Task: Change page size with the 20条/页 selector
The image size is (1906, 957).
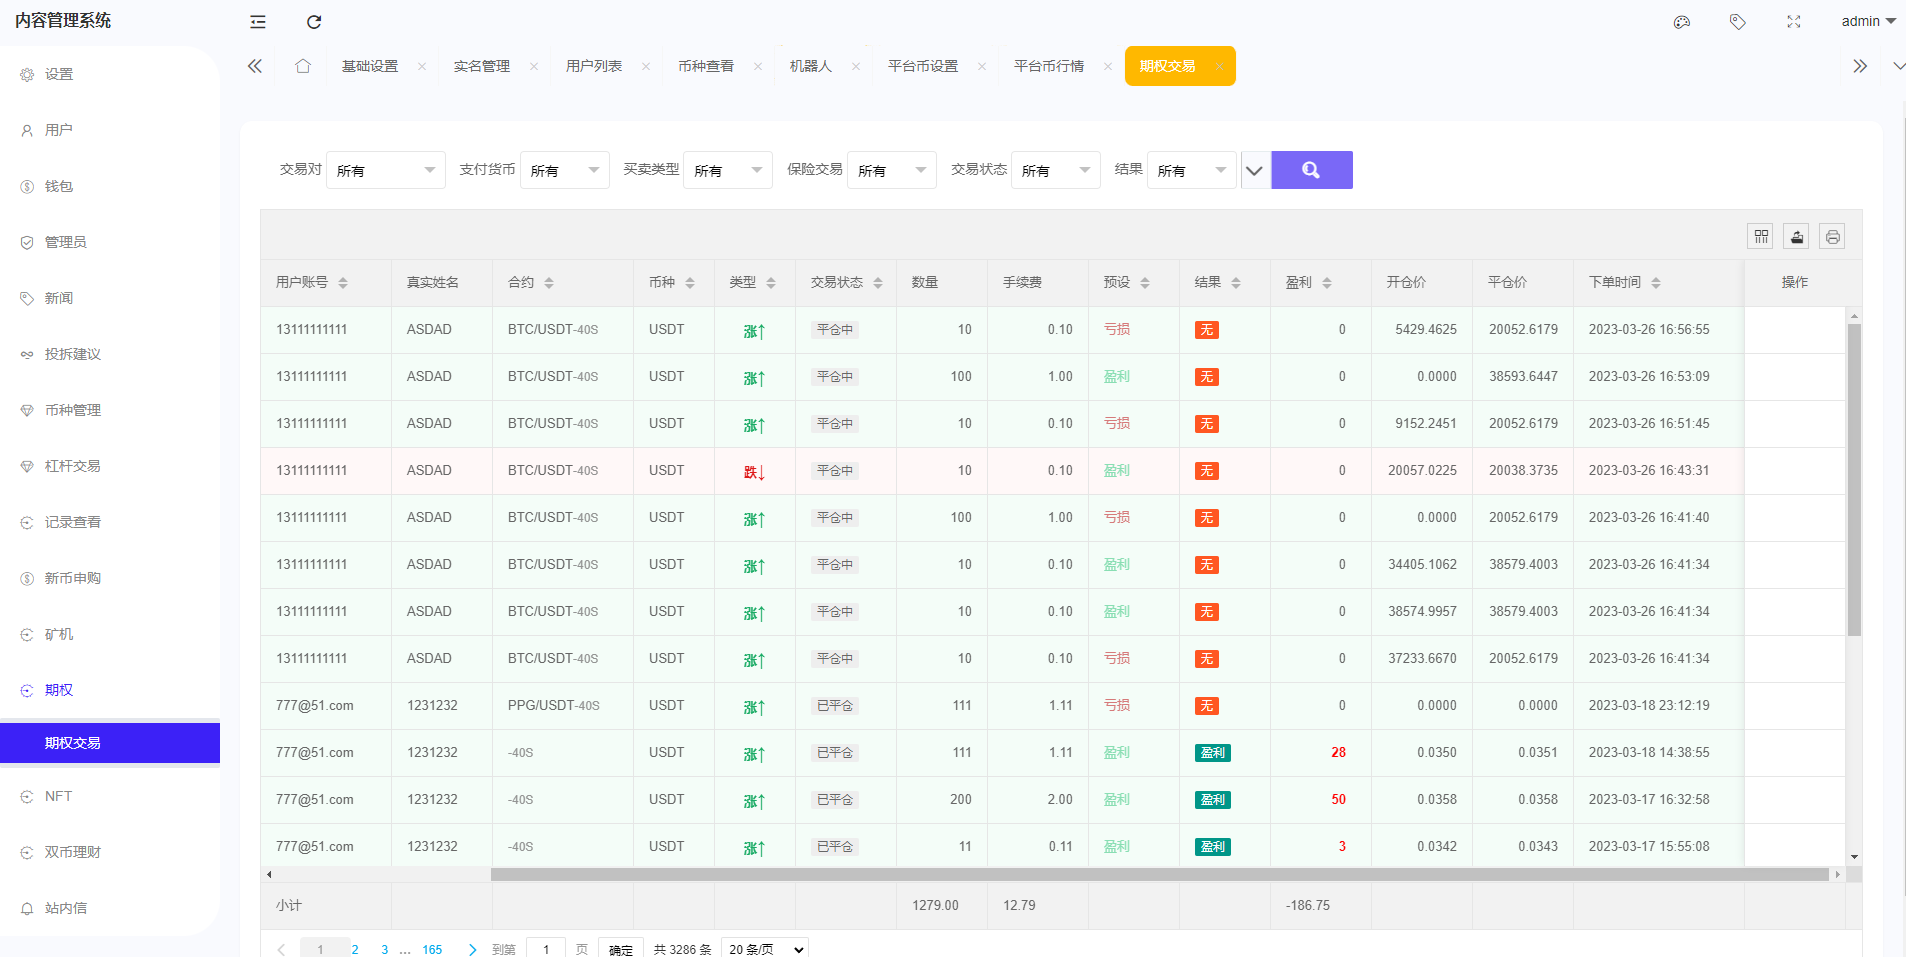Action: tap(764, 949)
